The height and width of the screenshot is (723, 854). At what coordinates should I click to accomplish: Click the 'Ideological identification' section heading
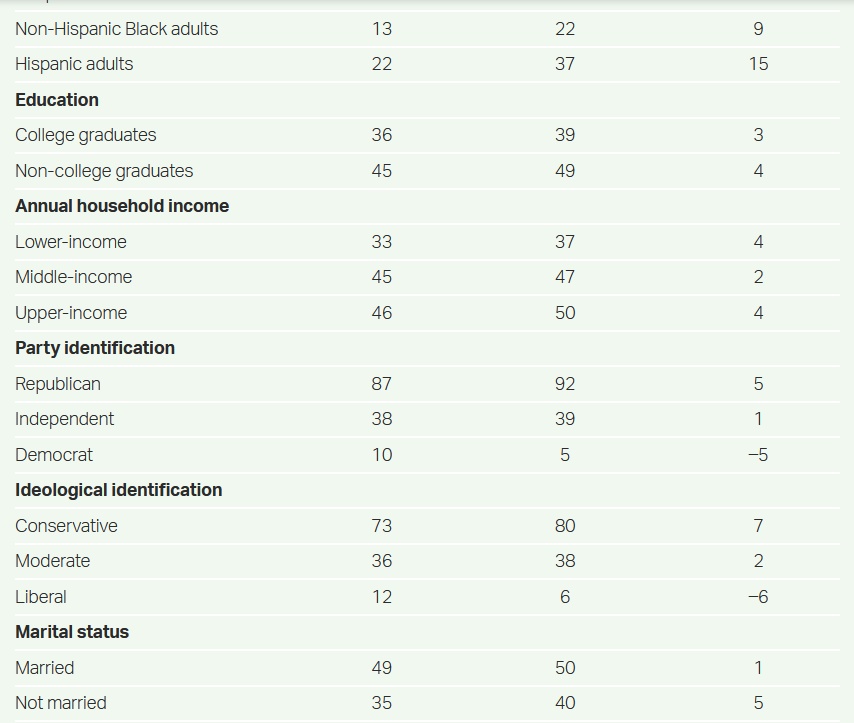pyautogui.click(x=119, y=490)
